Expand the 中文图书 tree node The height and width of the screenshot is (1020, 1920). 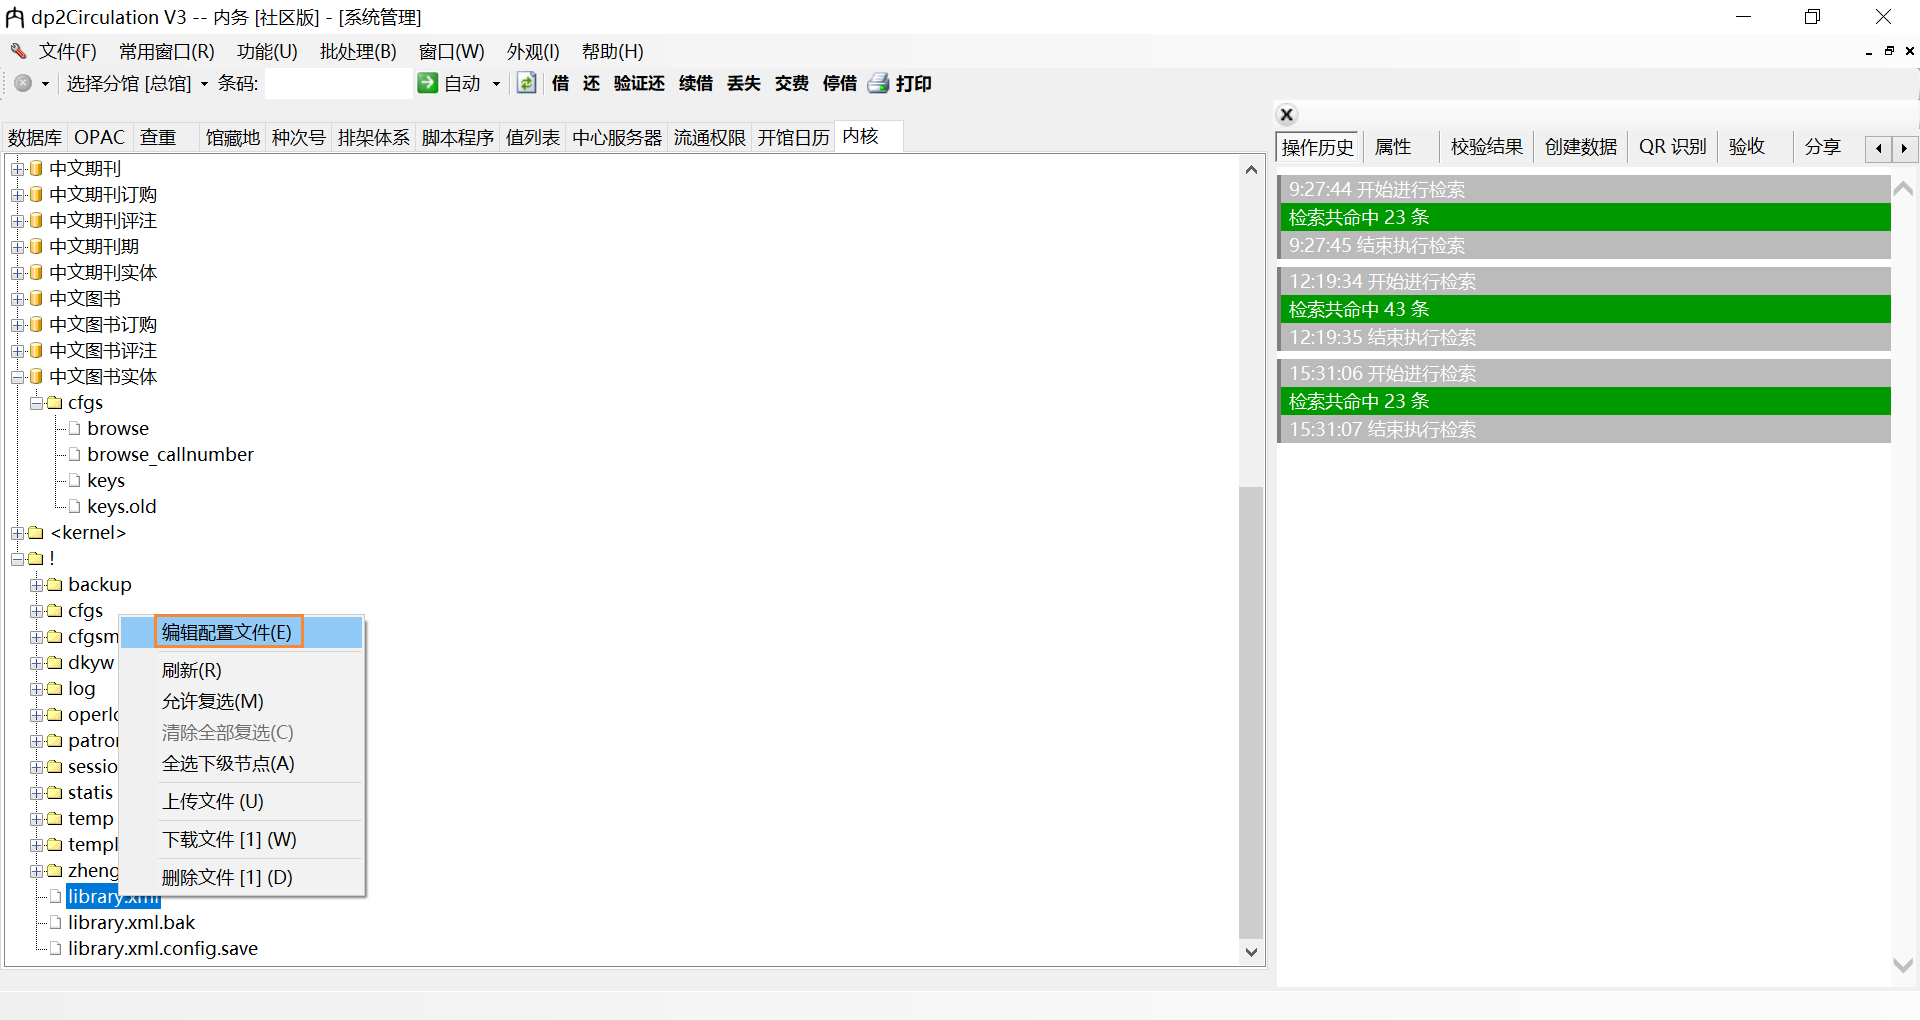[x=17, y=298]
